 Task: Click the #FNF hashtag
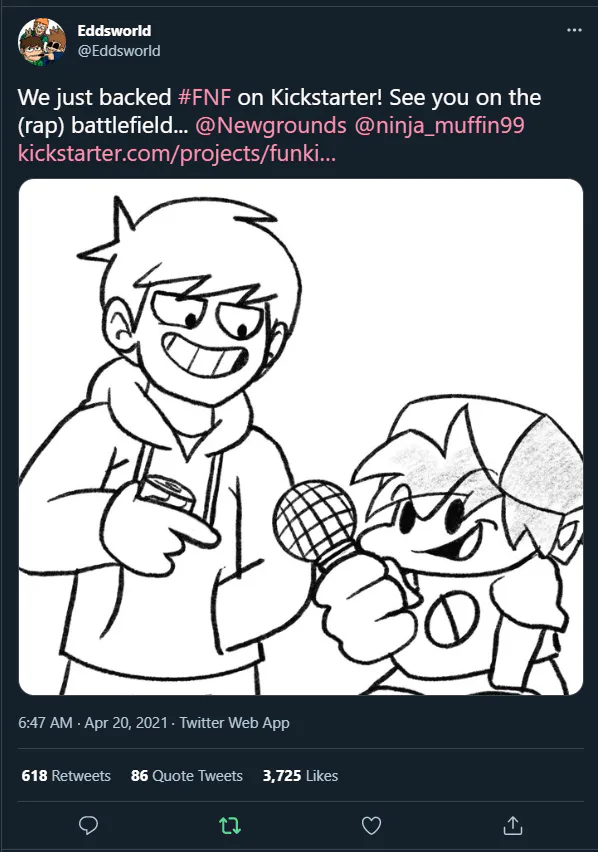[x=204, y=97]
